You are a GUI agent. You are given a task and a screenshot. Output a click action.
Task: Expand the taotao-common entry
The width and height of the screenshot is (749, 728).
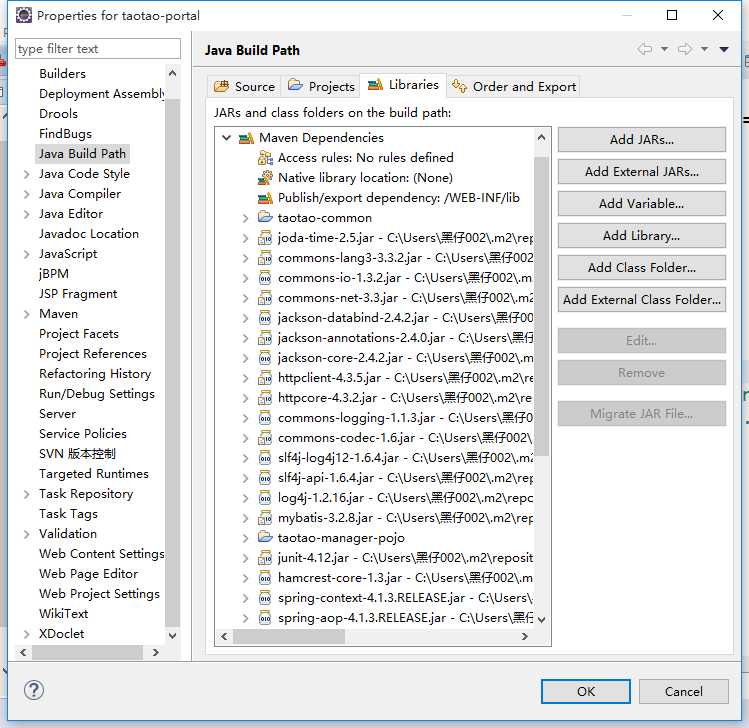click(246, 218)
